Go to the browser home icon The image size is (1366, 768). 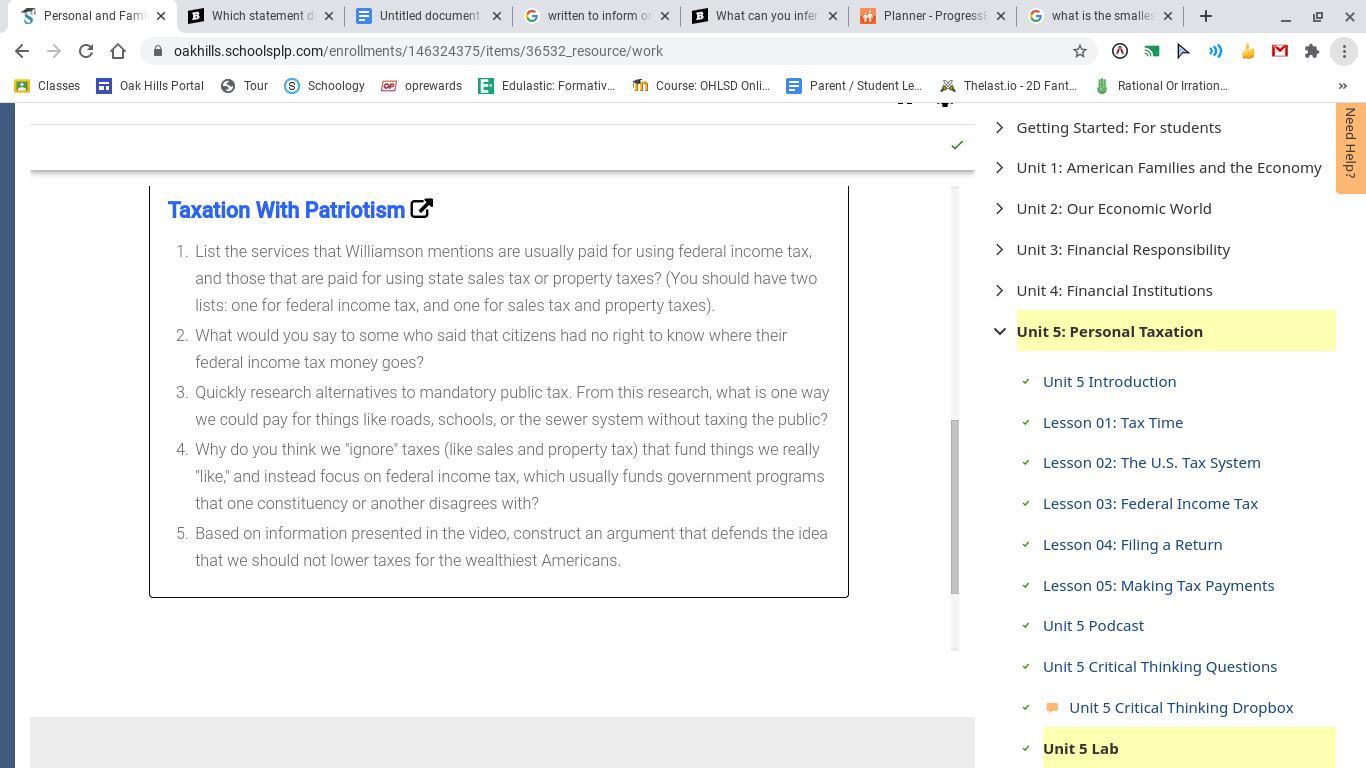pyautogui.click(x=118, y=51)
